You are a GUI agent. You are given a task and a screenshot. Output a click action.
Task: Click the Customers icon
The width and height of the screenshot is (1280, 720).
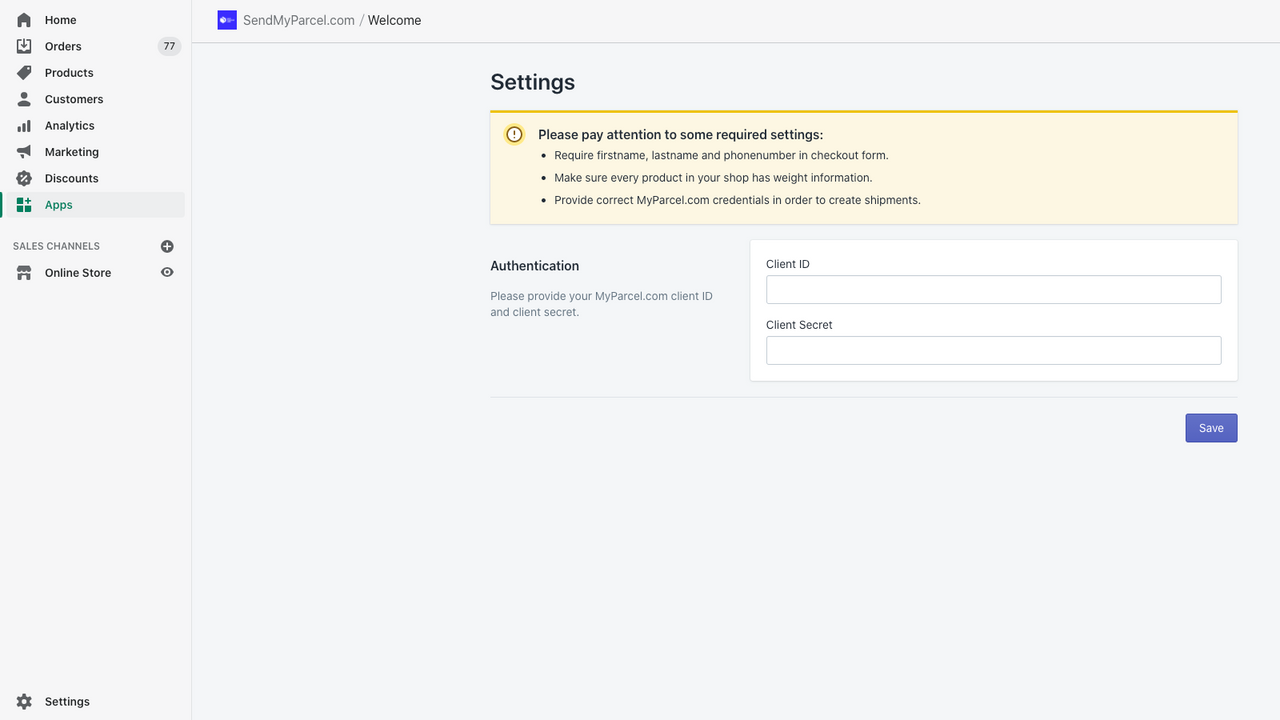(22, 99)
